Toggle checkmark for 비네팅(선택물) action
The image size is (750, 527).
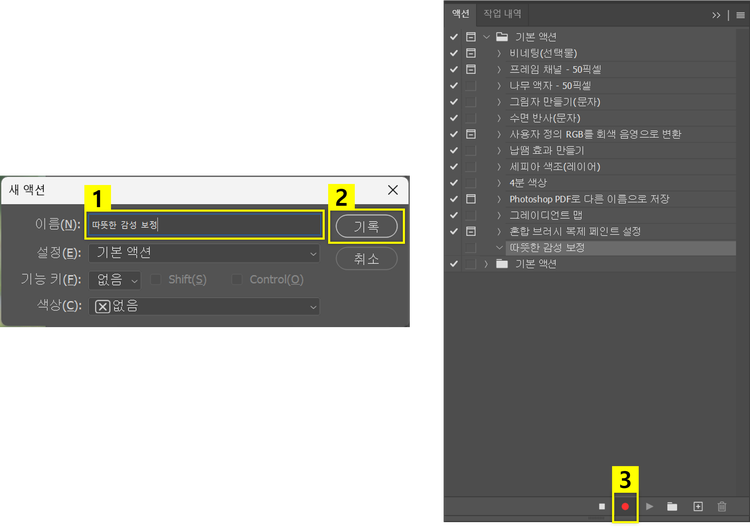point(454,53)
